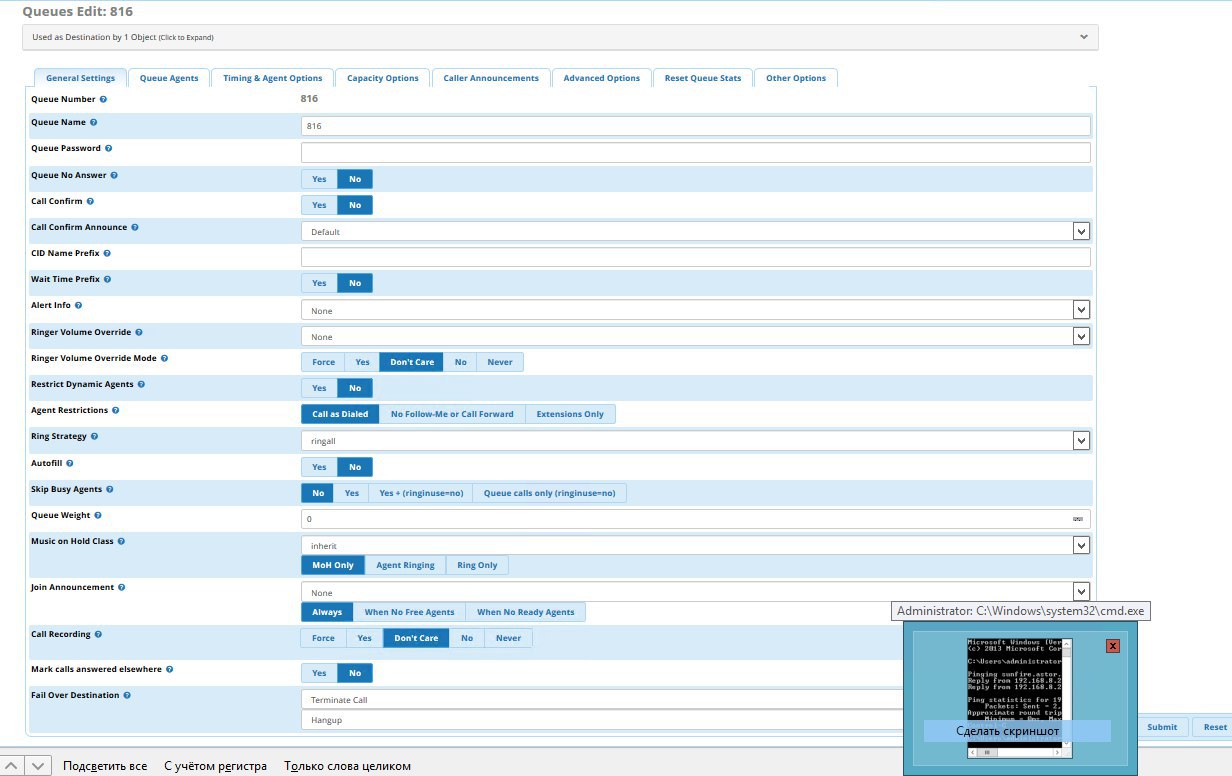Click help icon next to Fail Over Destination
1232x776 pixels.
pos(128,695)
